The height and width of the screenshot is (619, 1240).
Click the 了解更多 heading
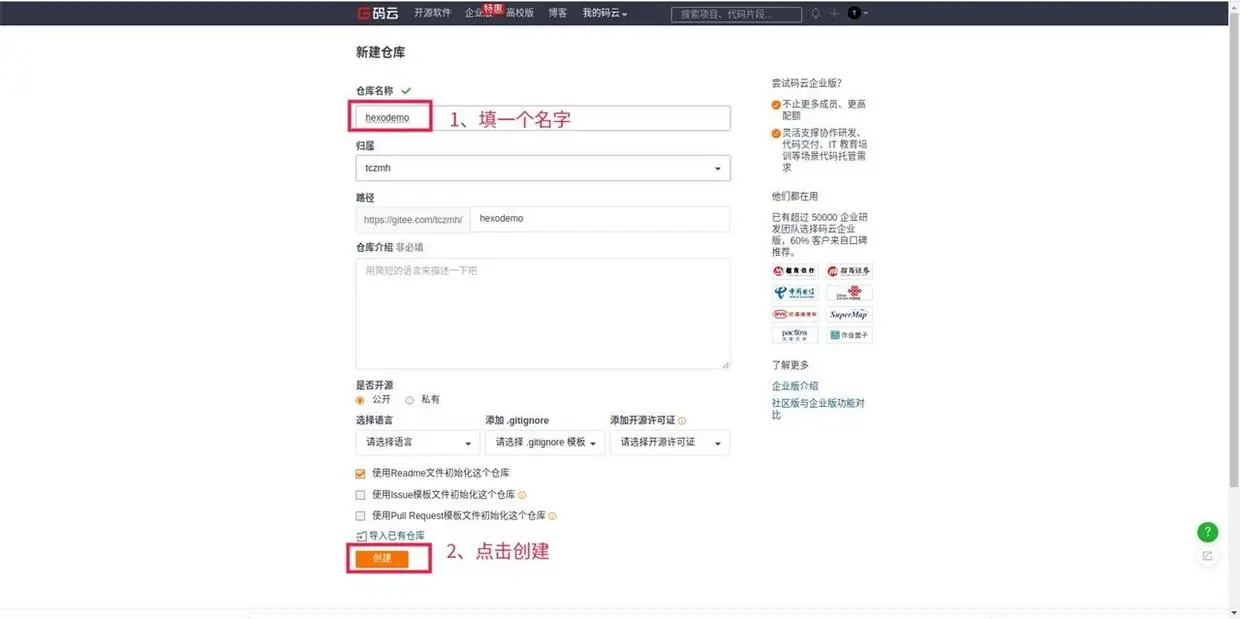(x=790, y=365)
